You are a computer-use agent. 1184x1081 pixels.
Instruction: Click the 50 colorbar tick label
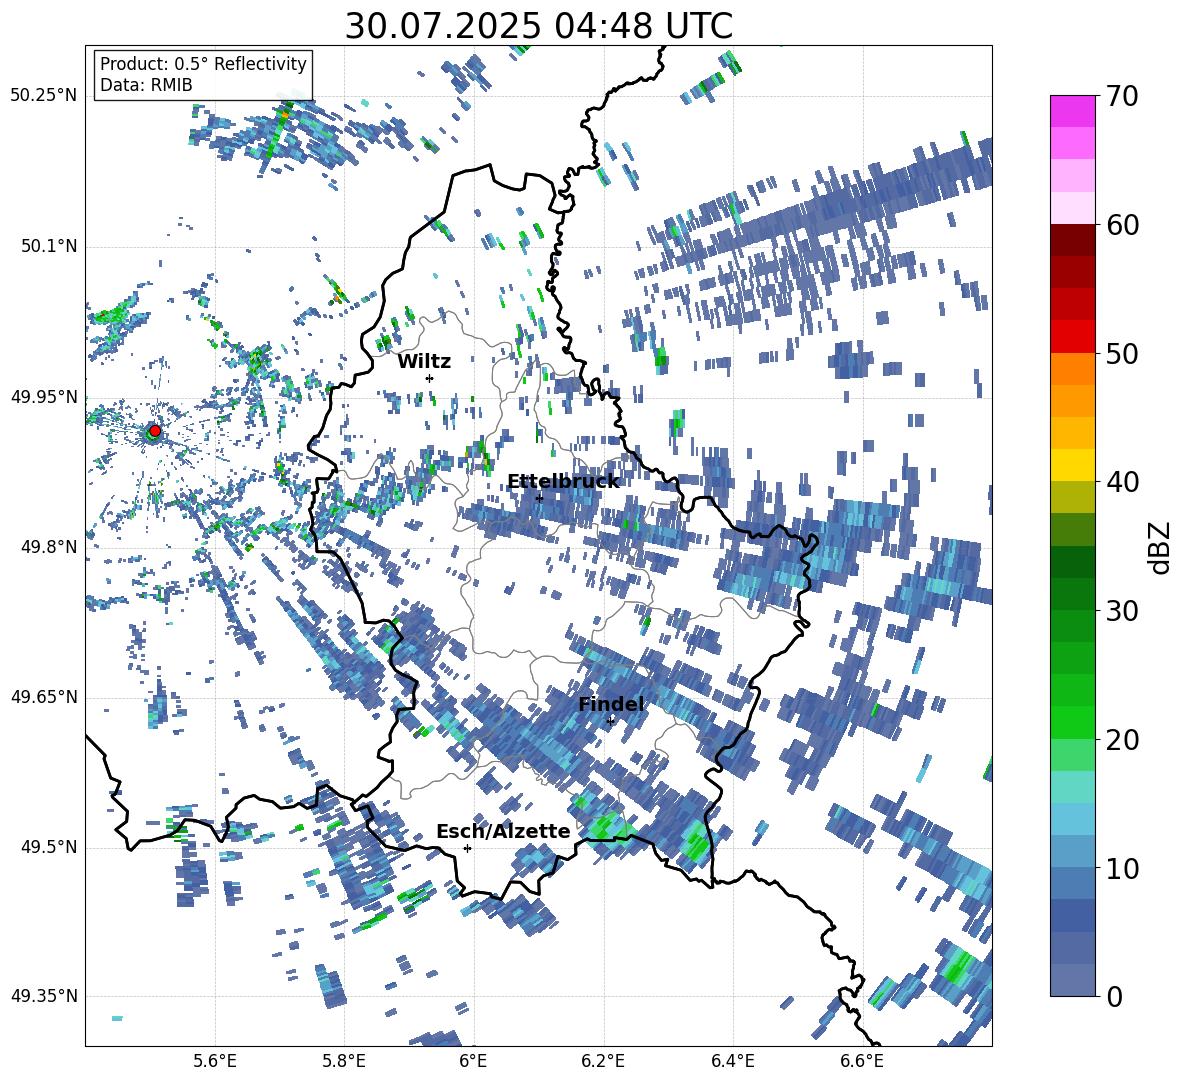(x=1121, y=354)
